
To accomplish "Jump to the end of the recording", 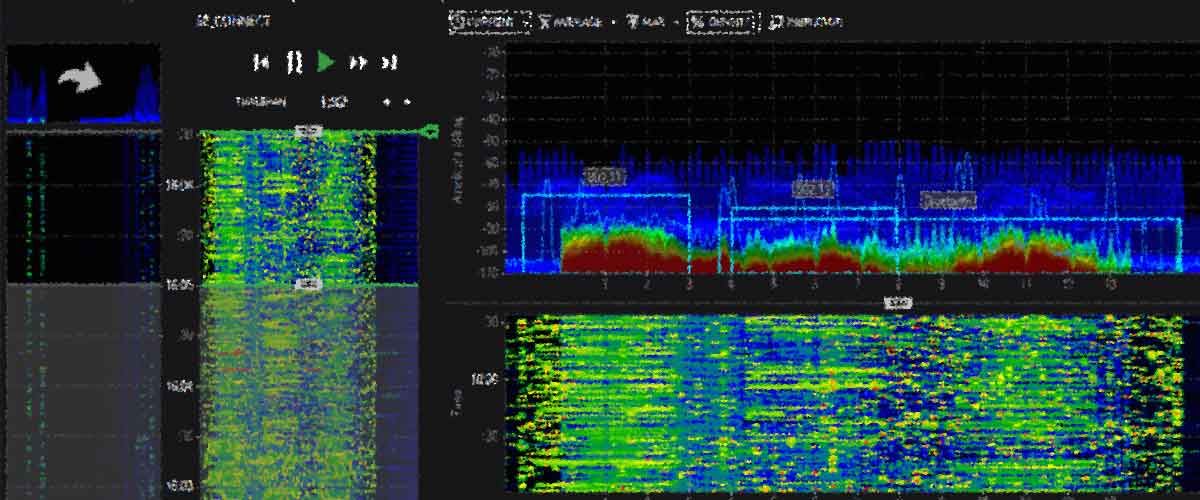I will tap(391, 62).
